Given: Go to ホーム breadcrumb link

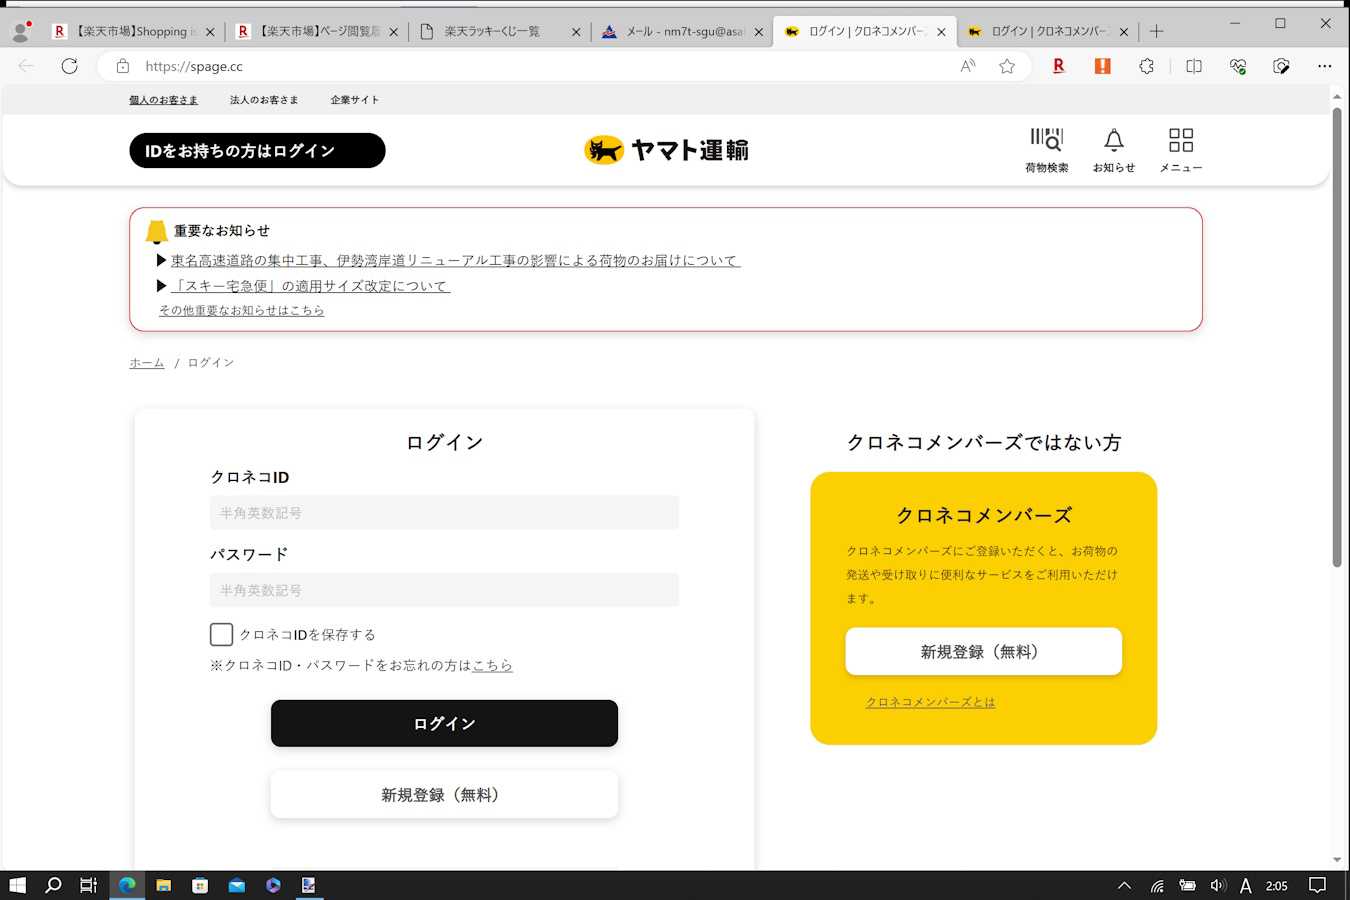Looking at the screenshot, I should pyautogui.click(x=146, y=363).
